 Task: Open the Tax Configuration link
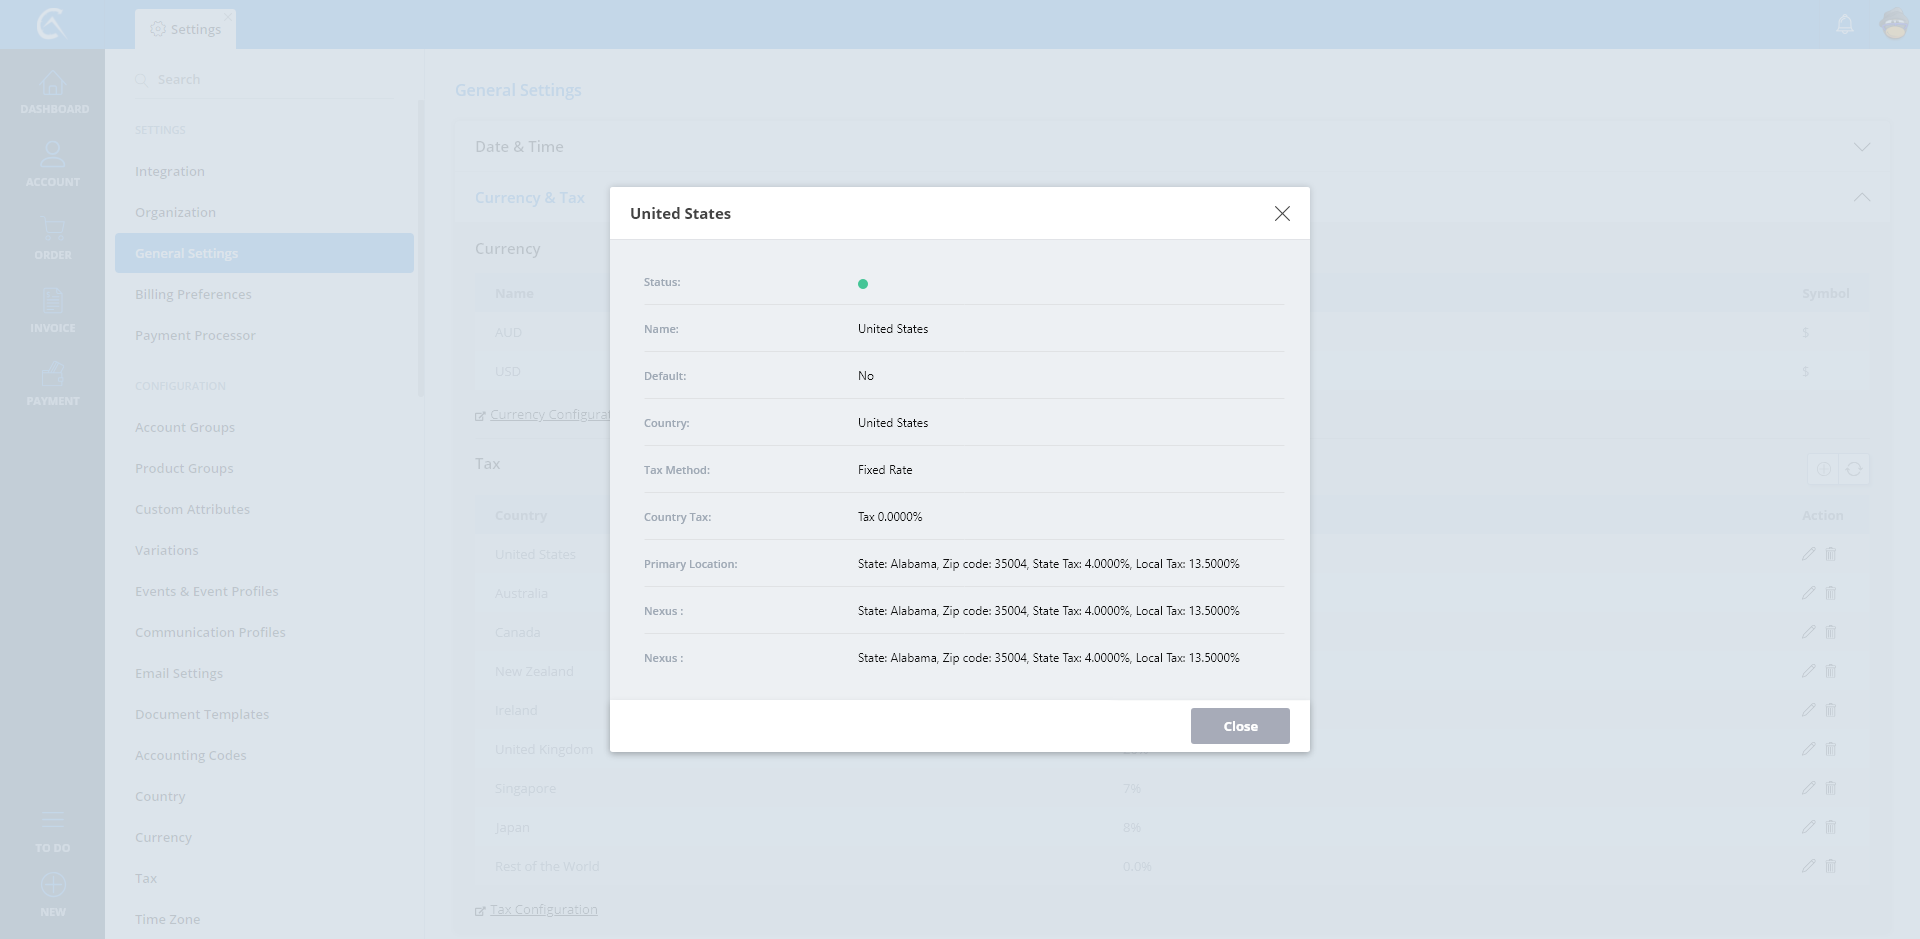[543, 910]
